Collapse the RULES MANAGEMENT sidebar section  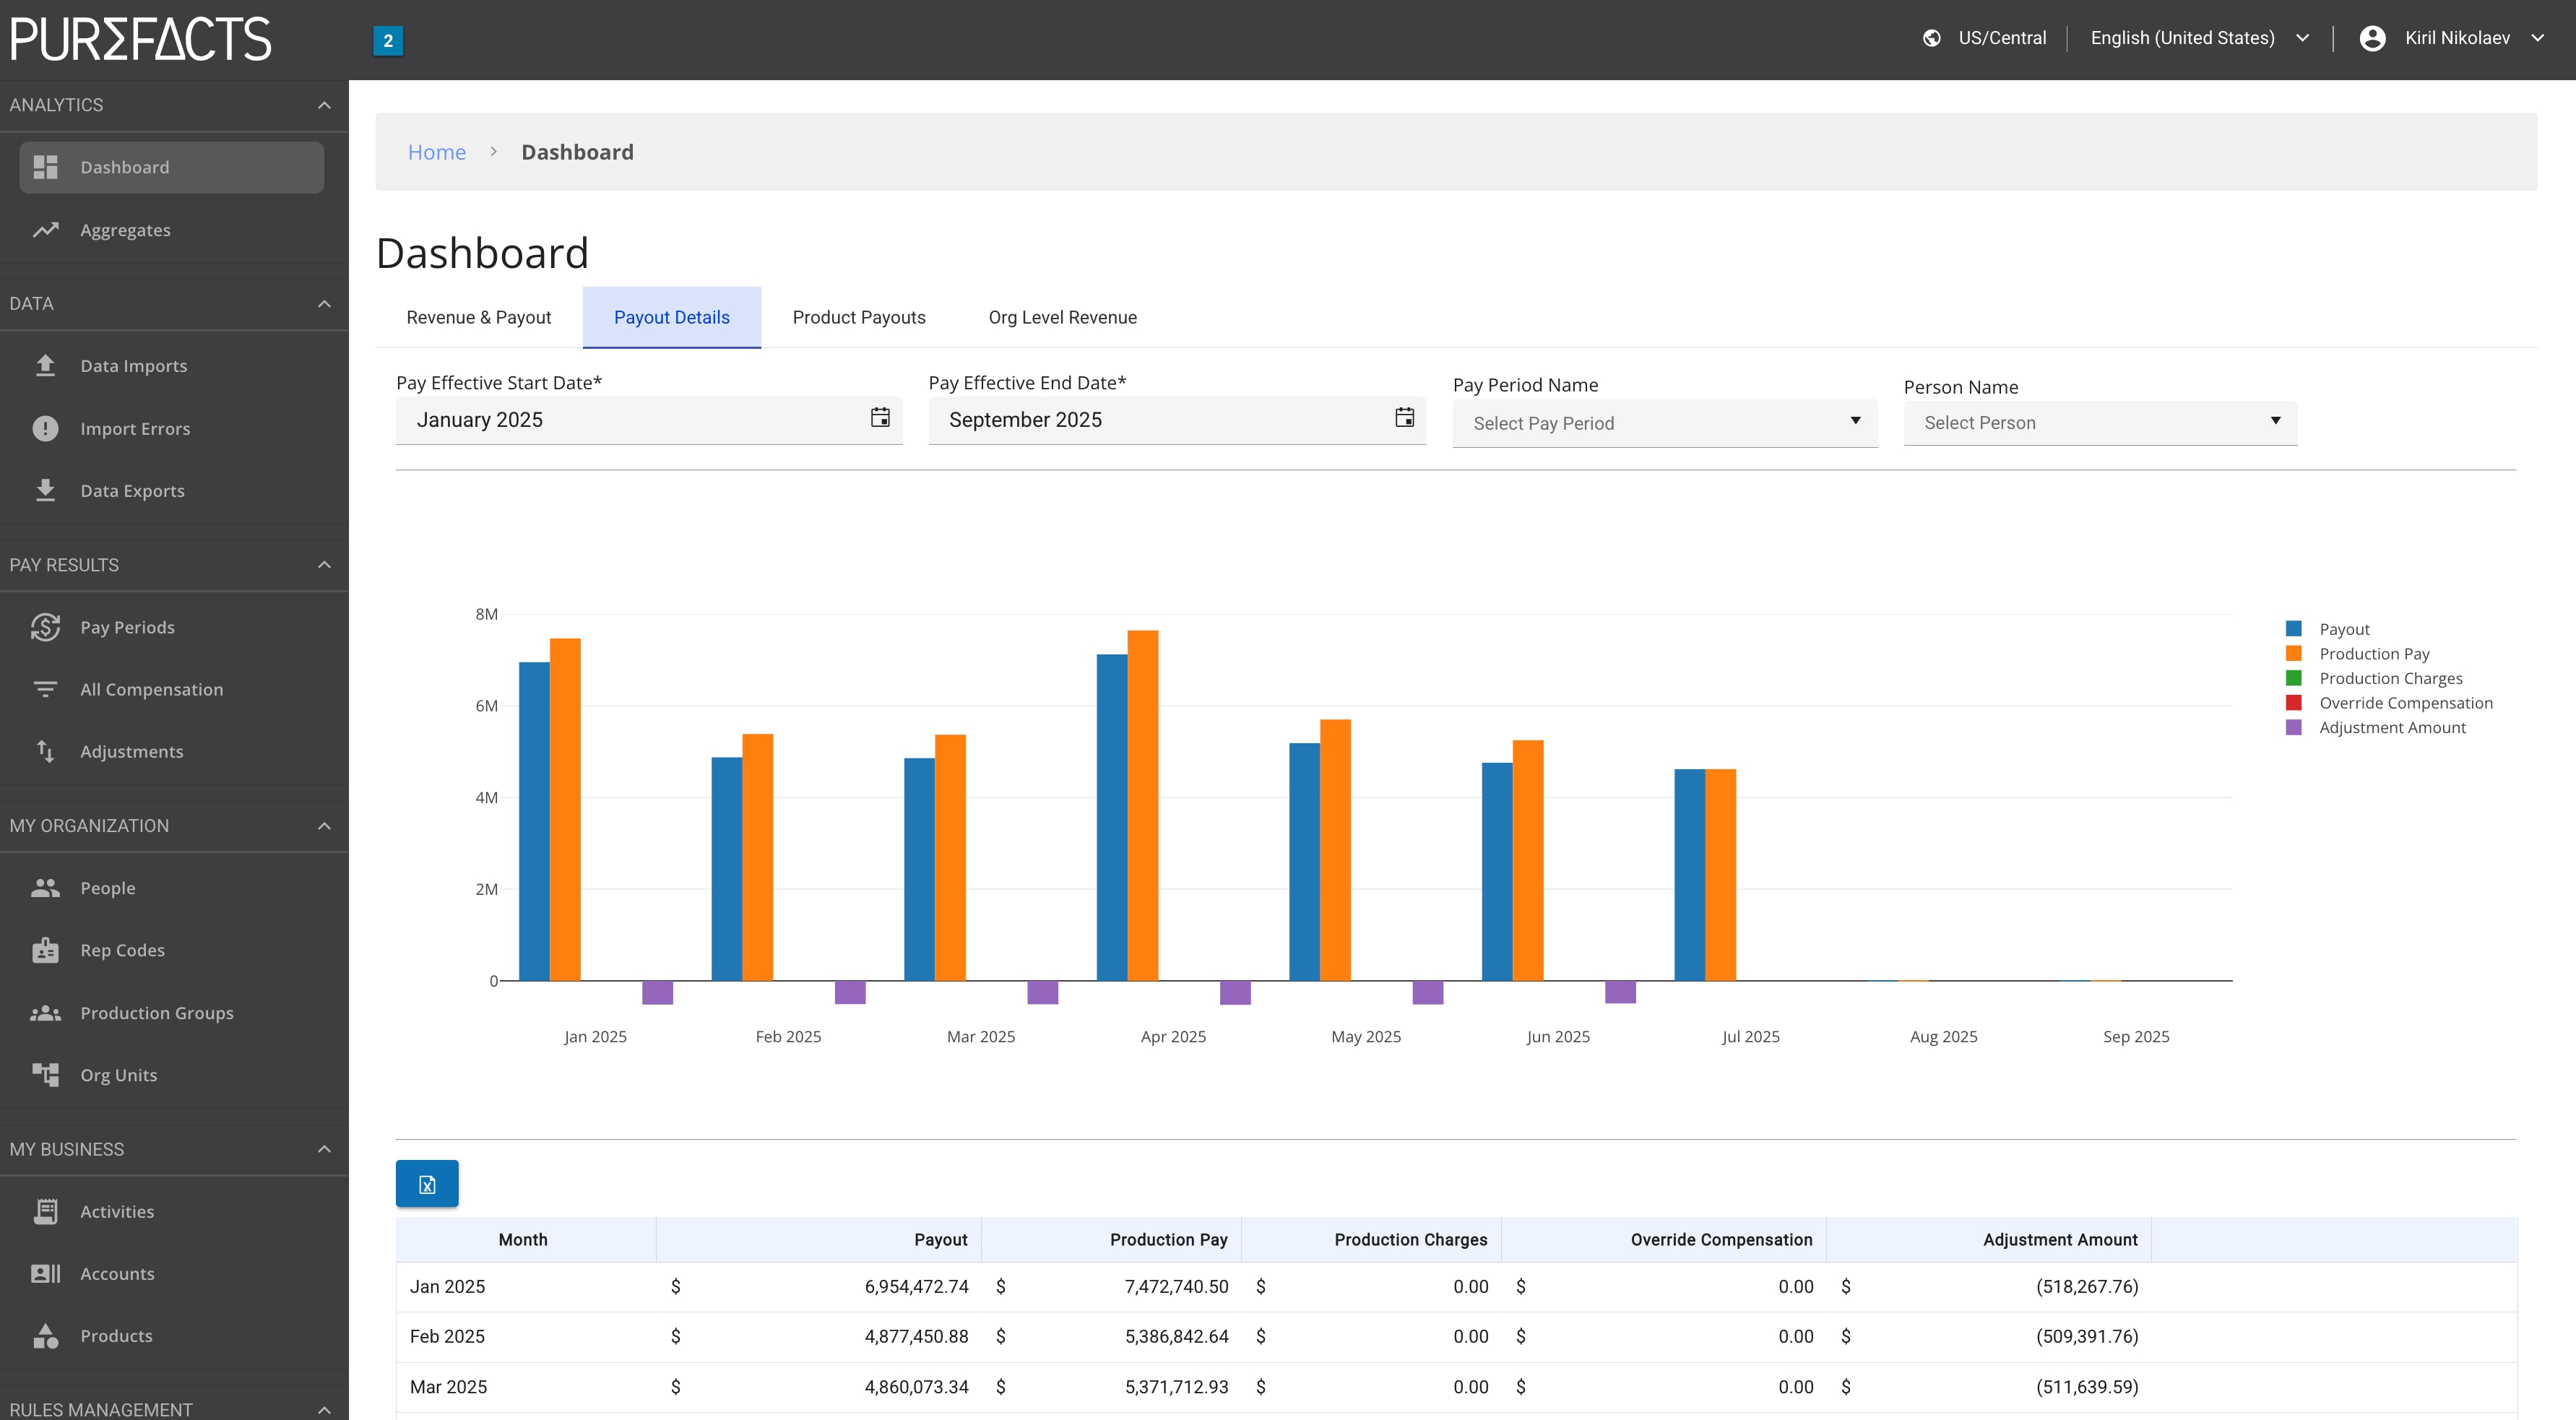coord(324,1410)
